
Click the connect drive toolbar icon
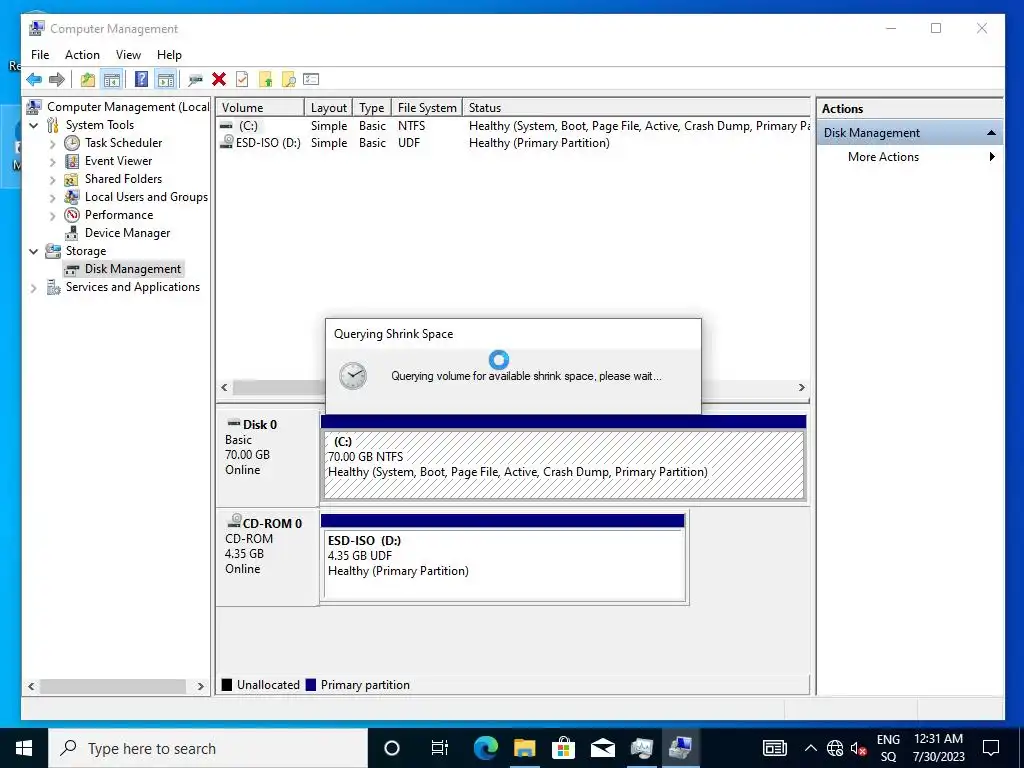(x=195, y=80)
